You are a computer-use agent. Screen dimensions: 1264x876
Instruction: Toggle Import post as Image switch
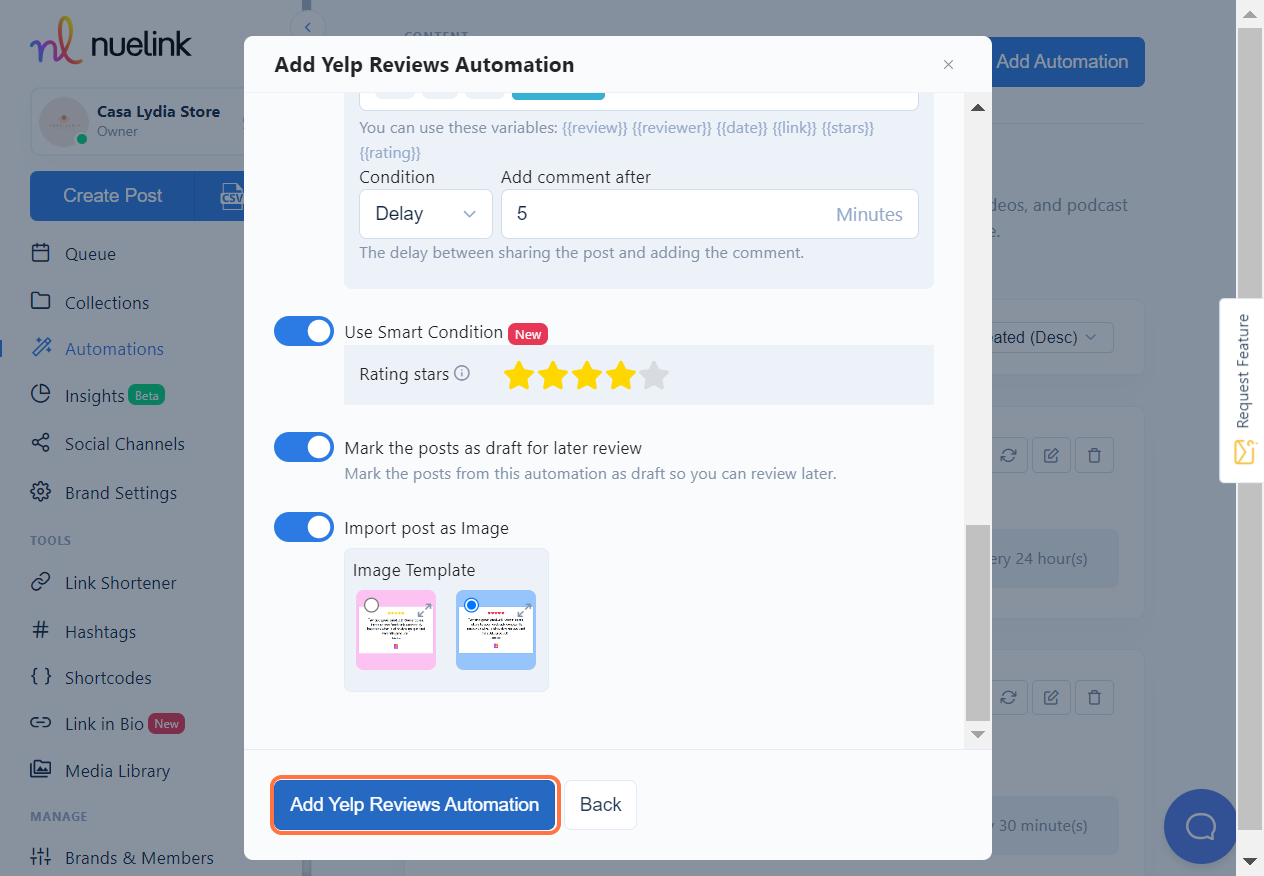pyautogui.click(x=304, y=527)
